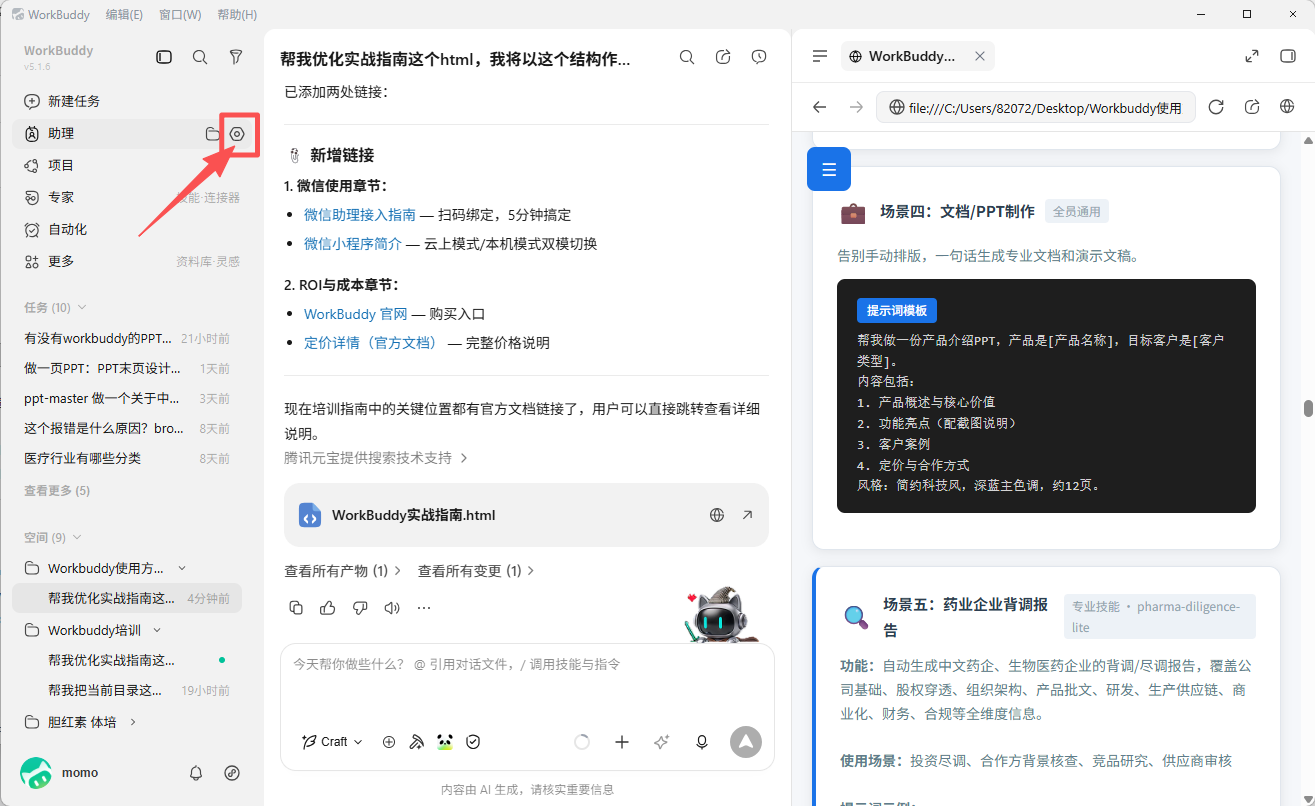Open the more options ellipsis under the reply
This screenshot has height=806, width=1315.
[424, 608]
